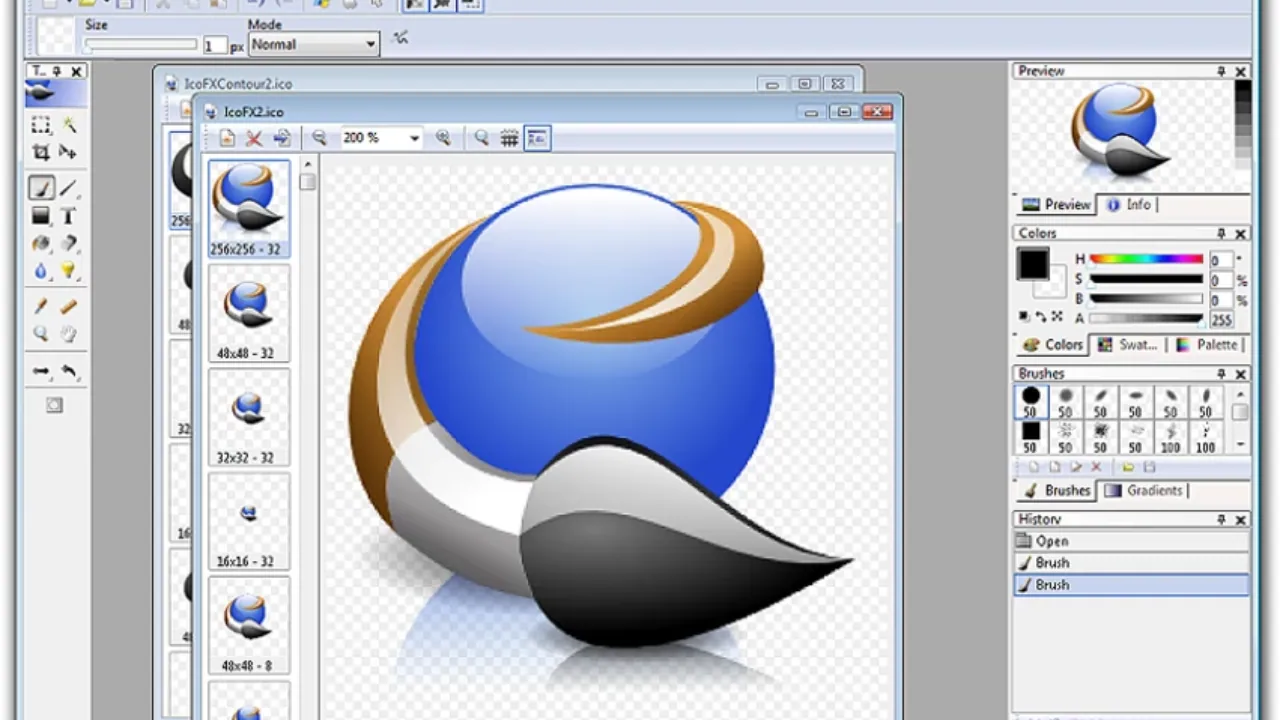Select the 48x48 - 32 image thumbnail
This screenshot has height=720, width=1280.
(x=248, y=314)
